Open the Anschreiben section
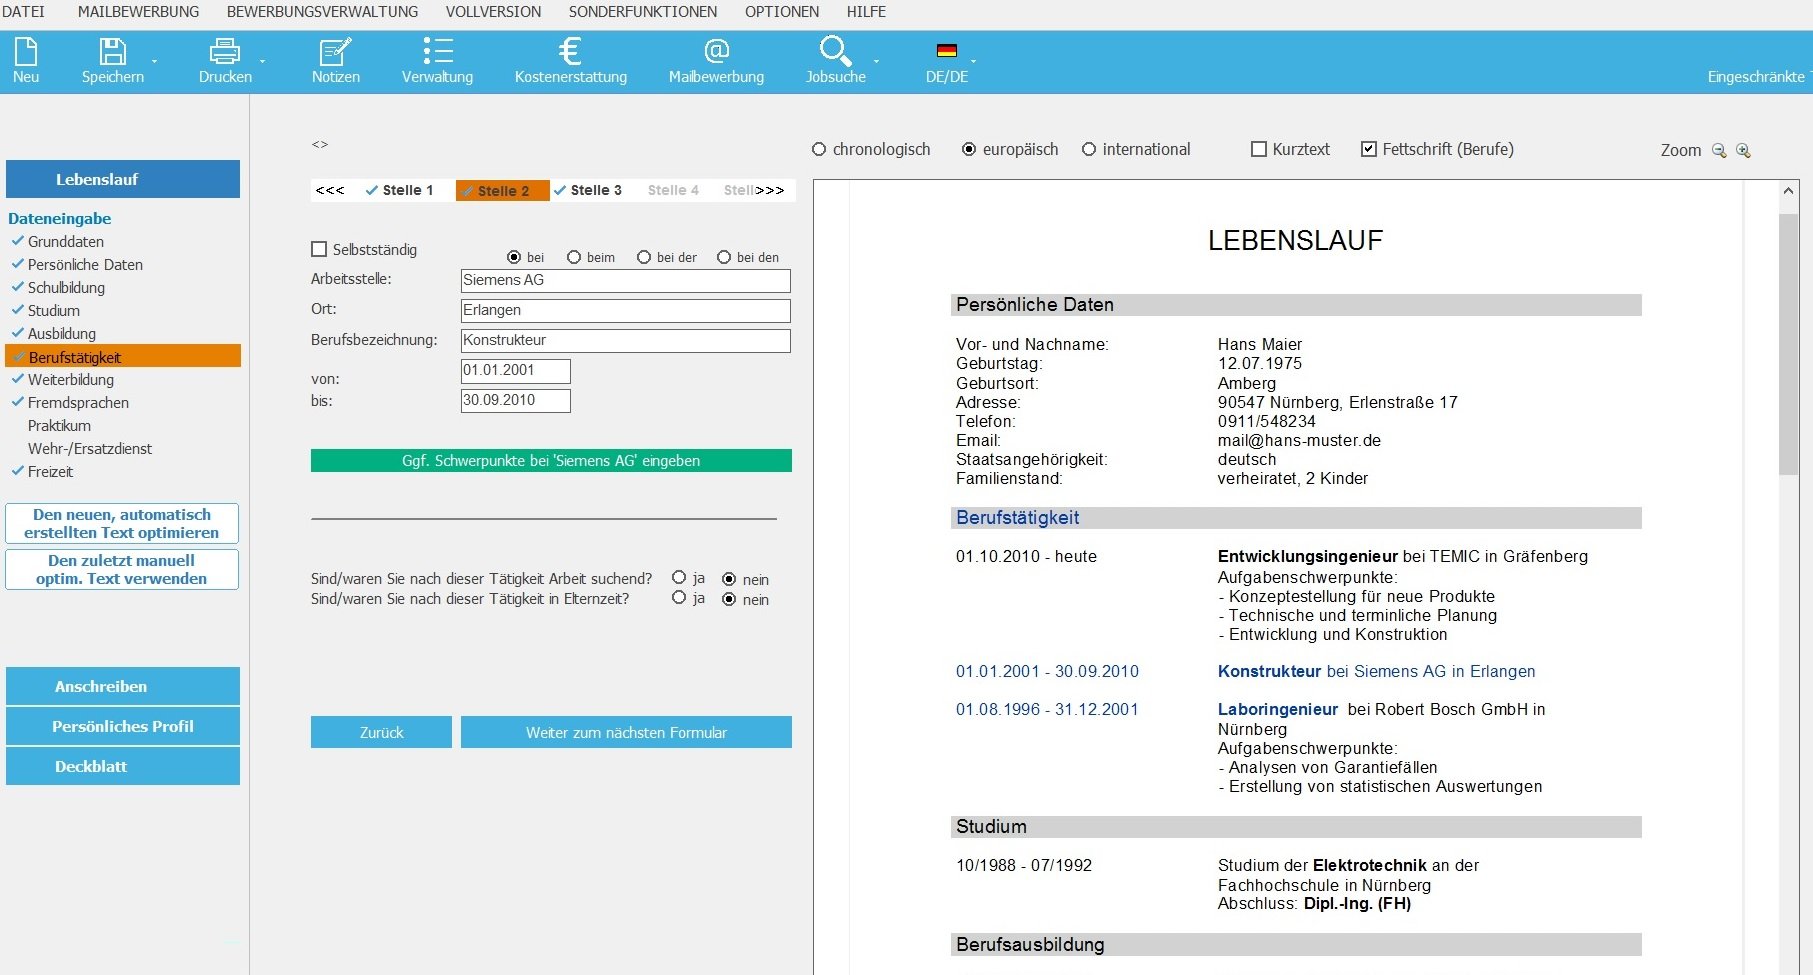 coord(123,686)
